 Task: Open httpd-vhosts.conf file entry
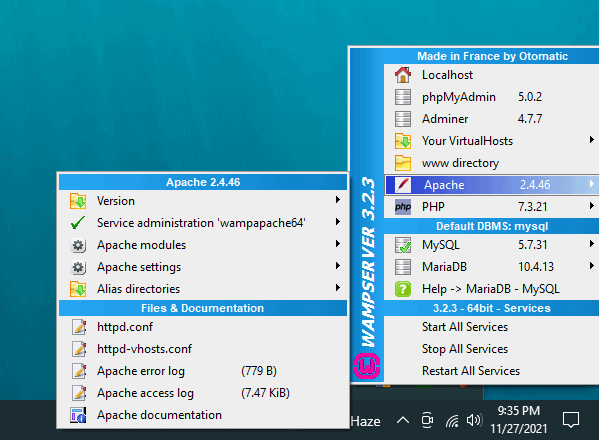[x=203, y=349]
